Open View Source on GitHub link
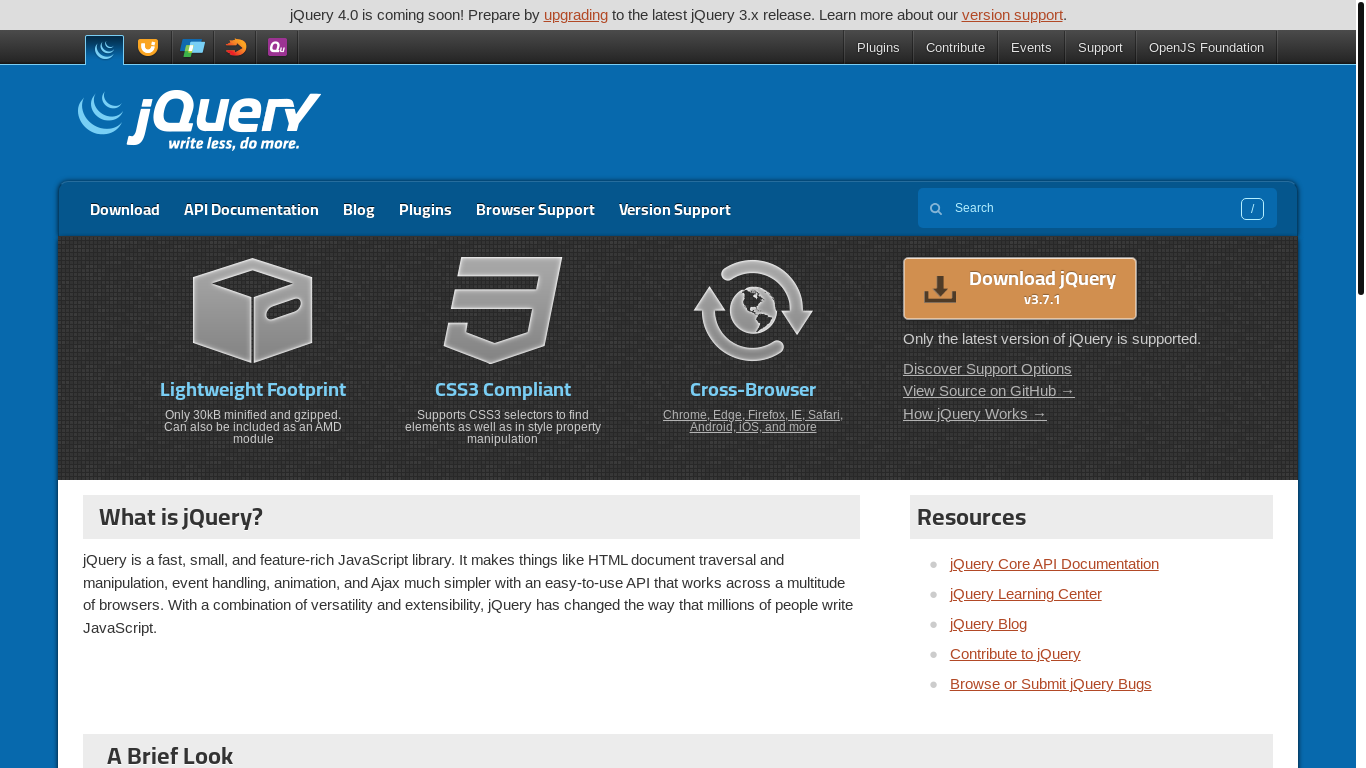This screenshot has width=1366, height=768. tap(989, 391)
